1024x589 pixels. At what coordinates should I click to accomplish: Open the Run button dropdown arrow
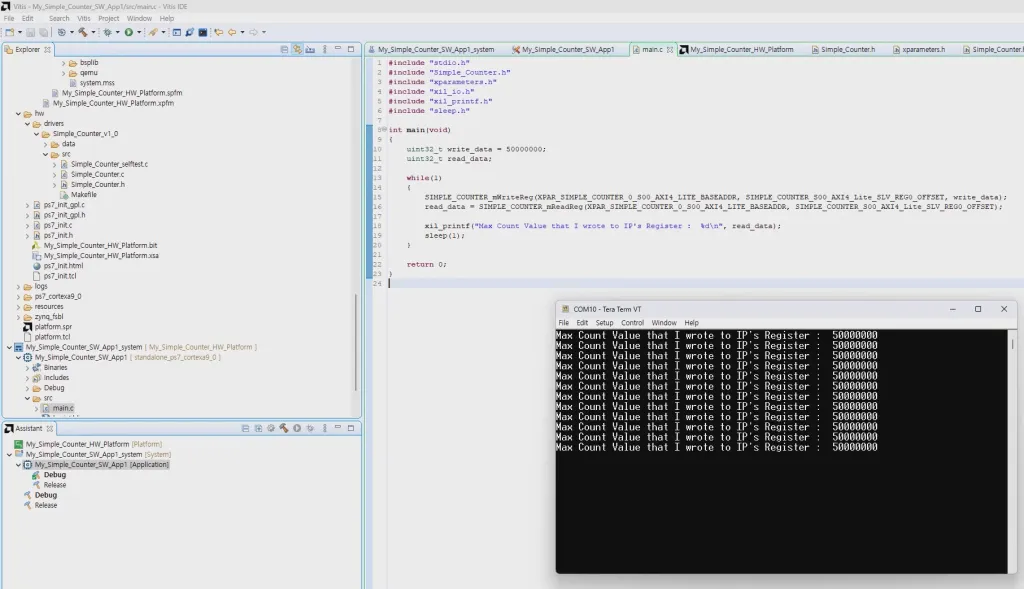click(x=139, y=32)
